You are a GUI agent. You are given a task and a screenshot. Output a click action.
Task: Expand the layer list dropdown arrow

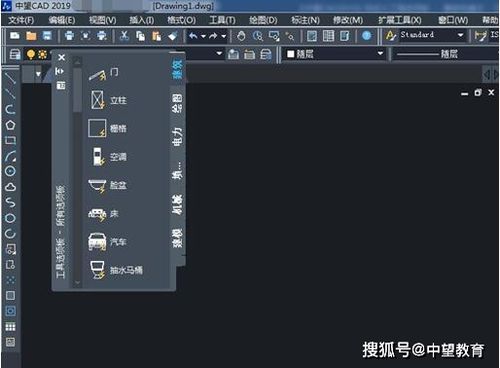point(219,53)
